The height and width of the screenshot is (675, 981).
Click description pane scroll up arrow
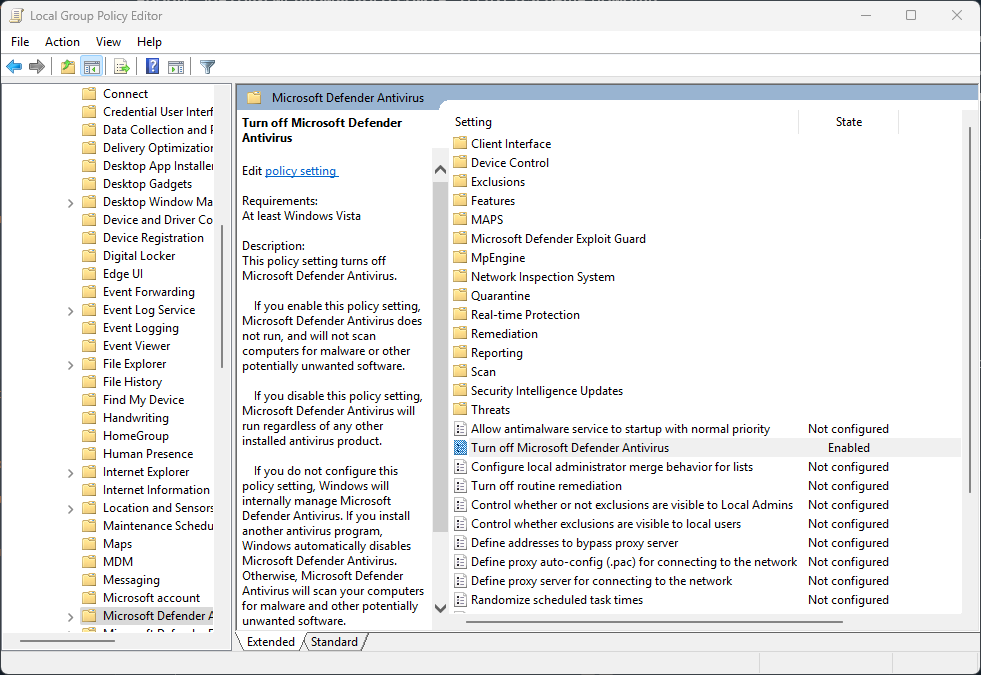[x=440, y=170]
